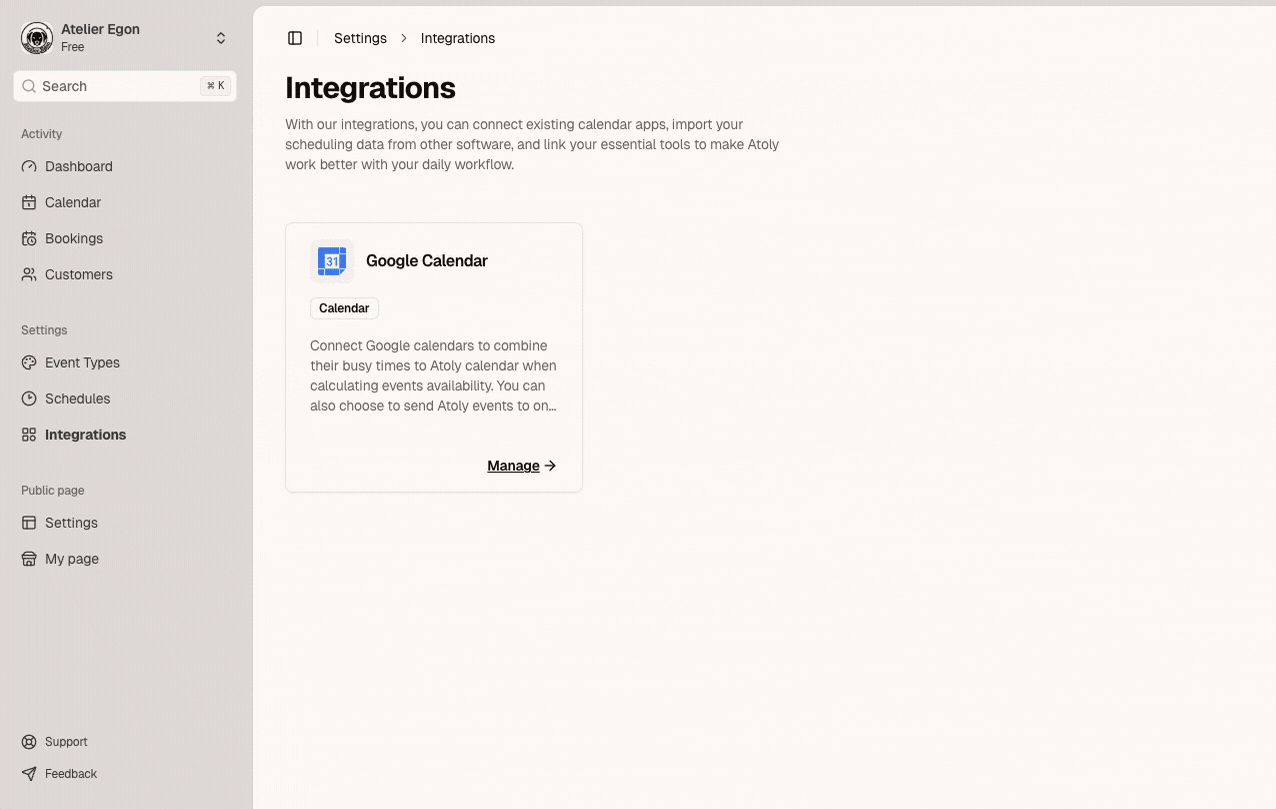Click the My page storefront icon

[x=29, y=559]
